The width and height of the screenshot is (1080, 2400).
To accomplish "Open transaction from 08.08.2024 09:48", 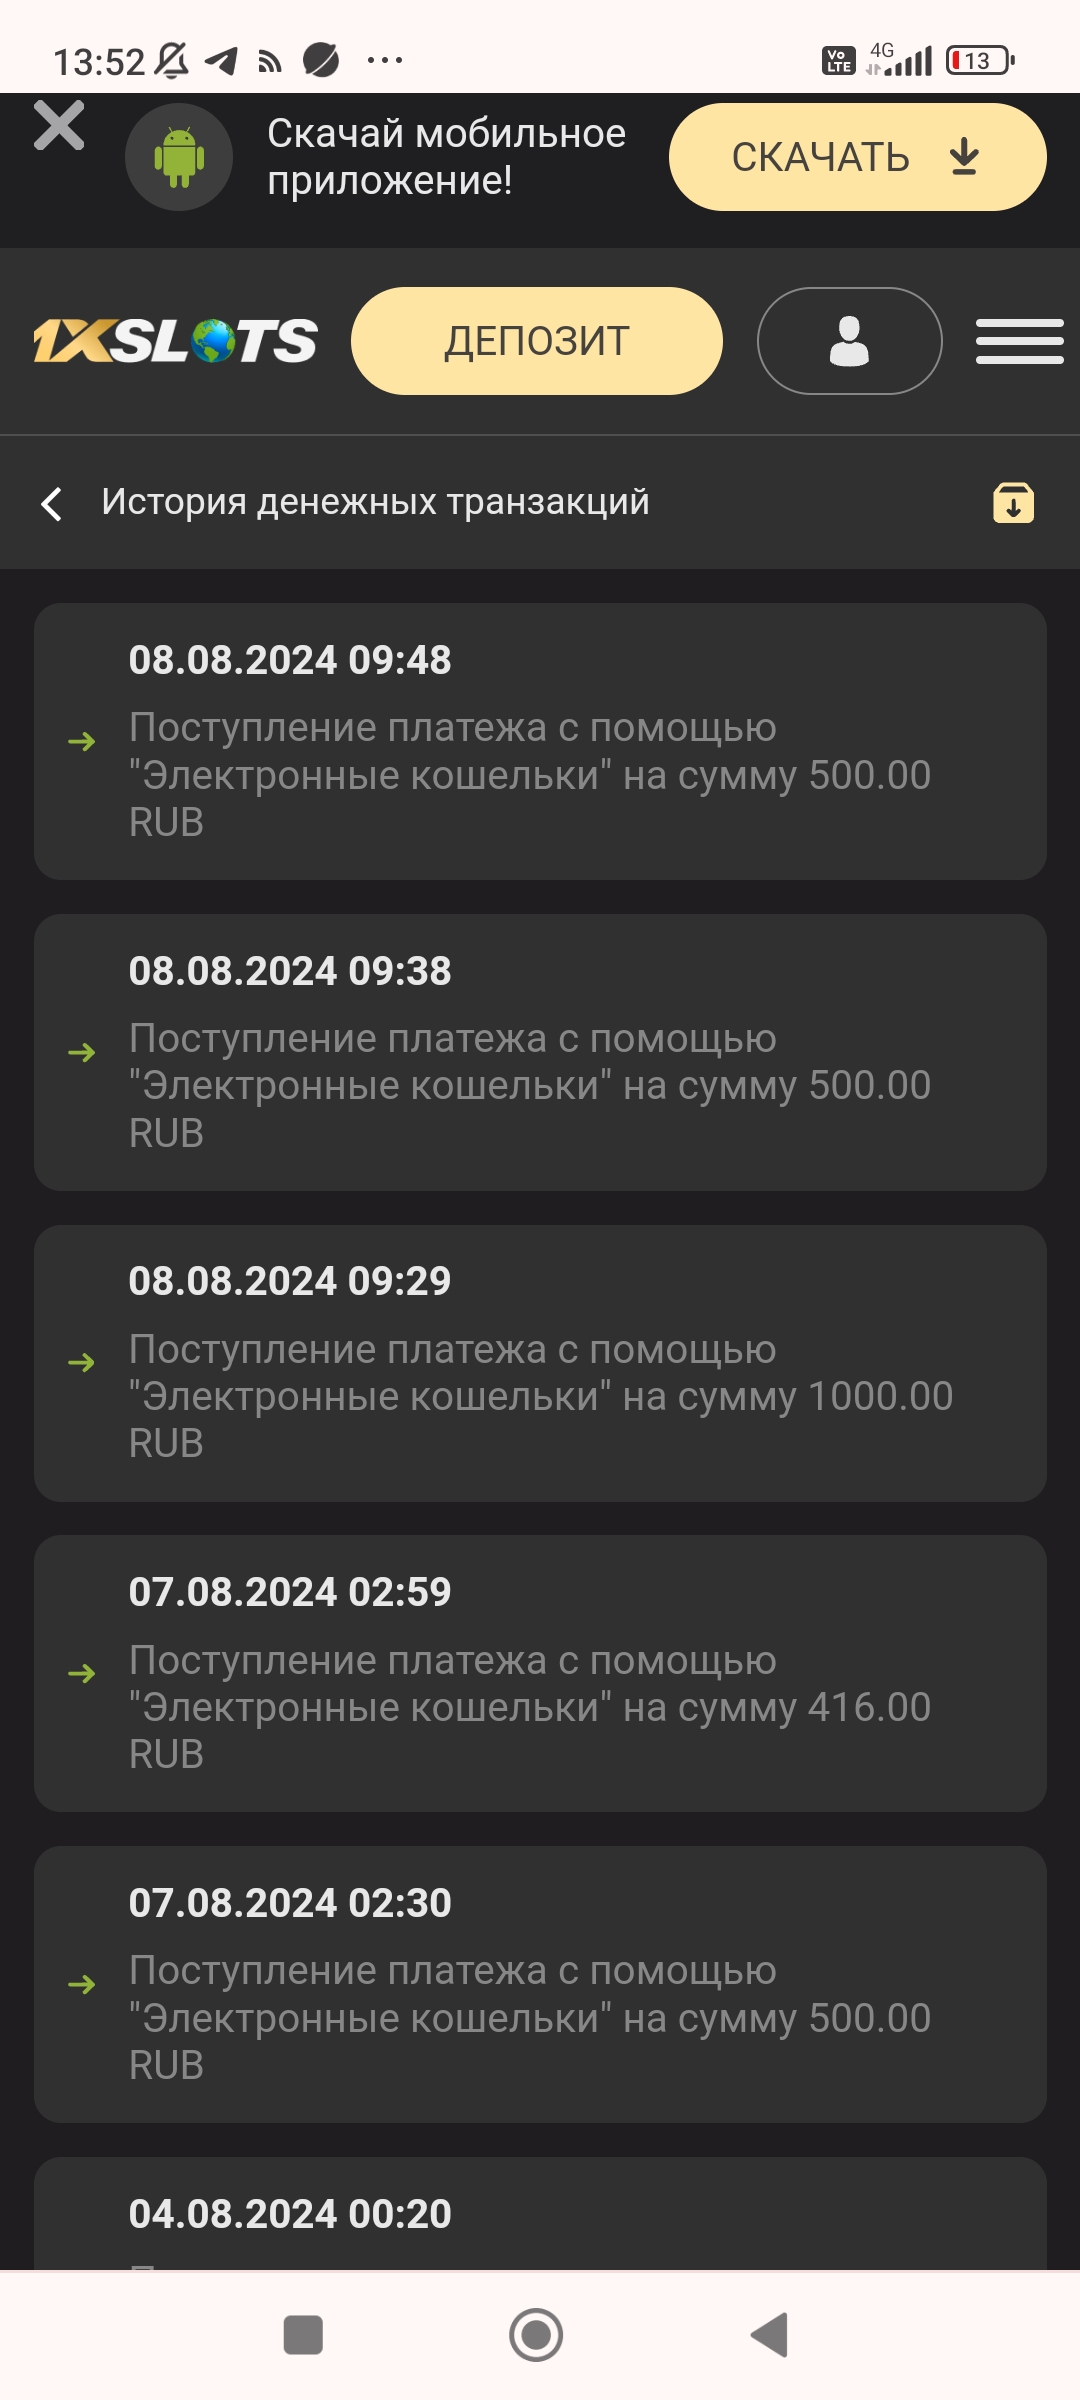I will point(540,741).
